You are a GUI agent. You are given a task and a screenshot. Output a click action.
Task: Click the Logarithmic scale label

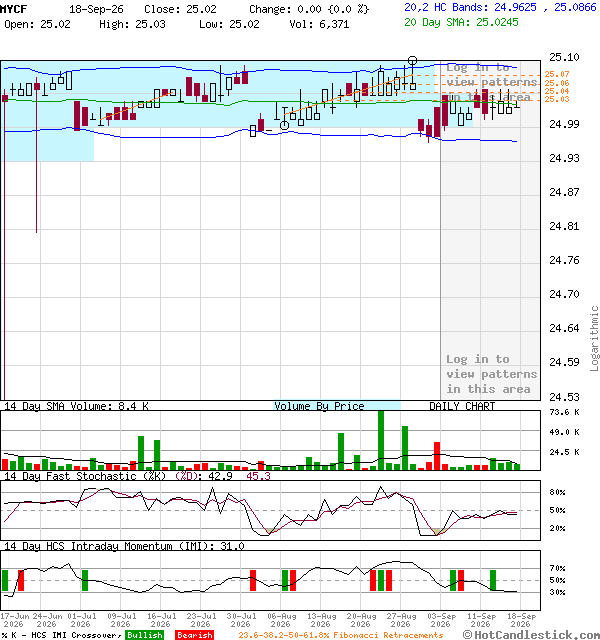[594, 338]
